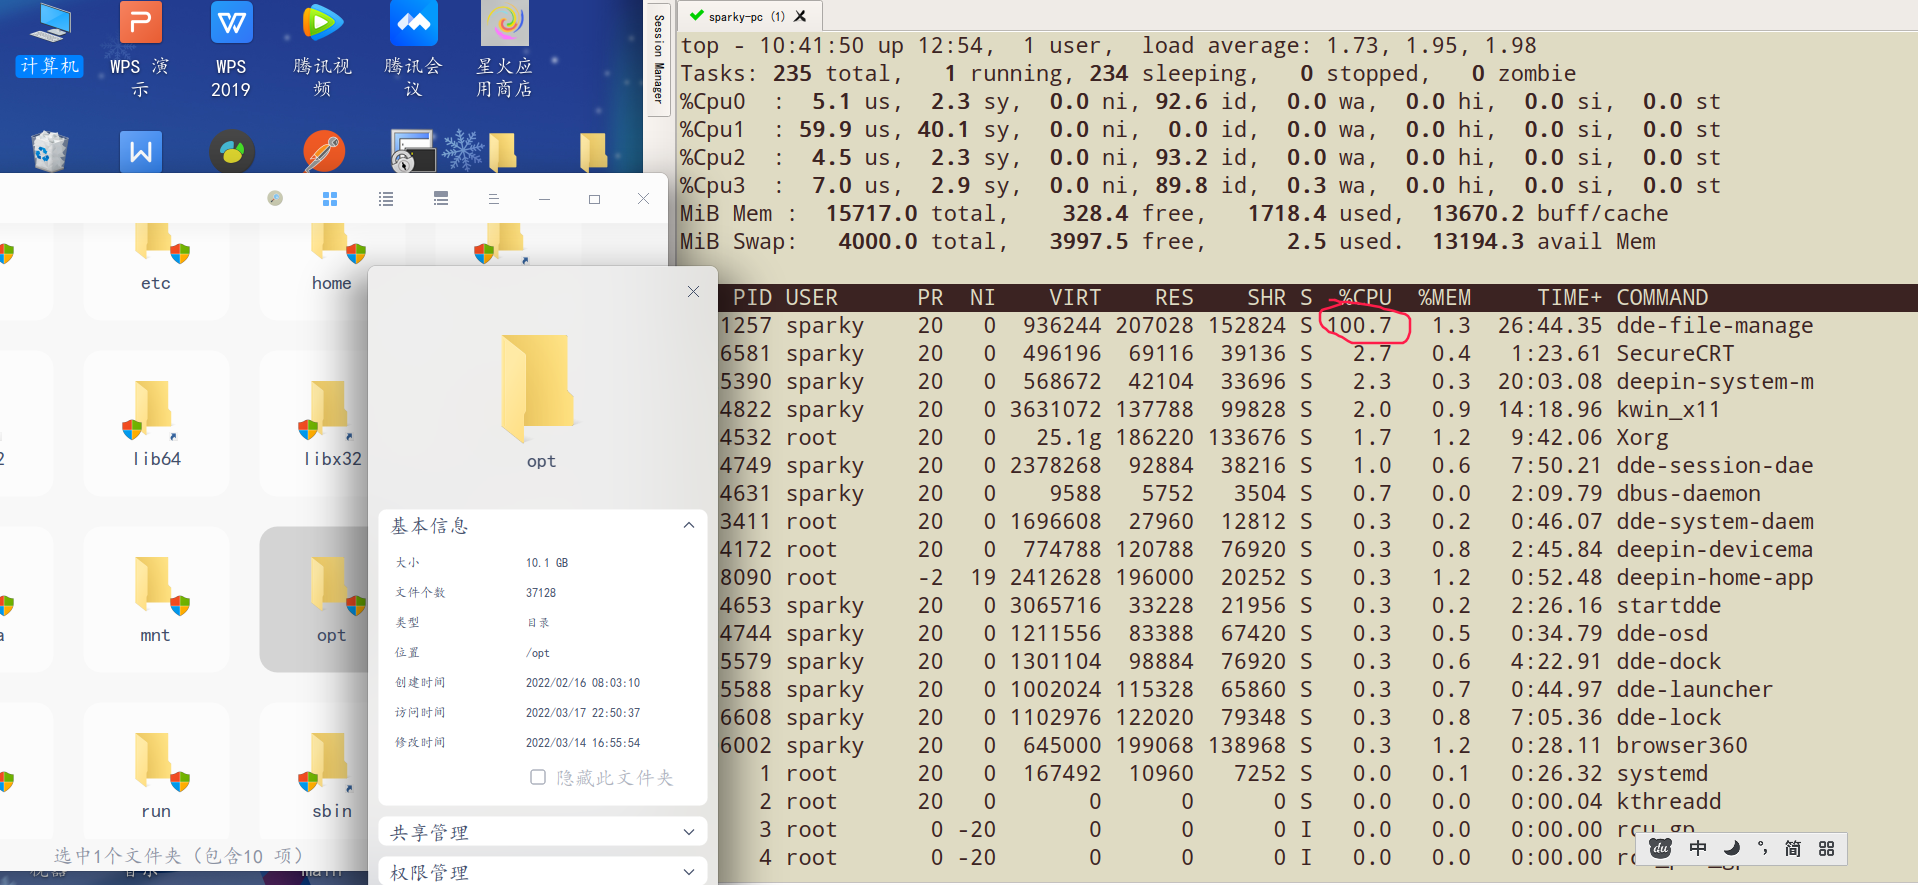Open the Postman desktop icon

(x=323, y=152)
